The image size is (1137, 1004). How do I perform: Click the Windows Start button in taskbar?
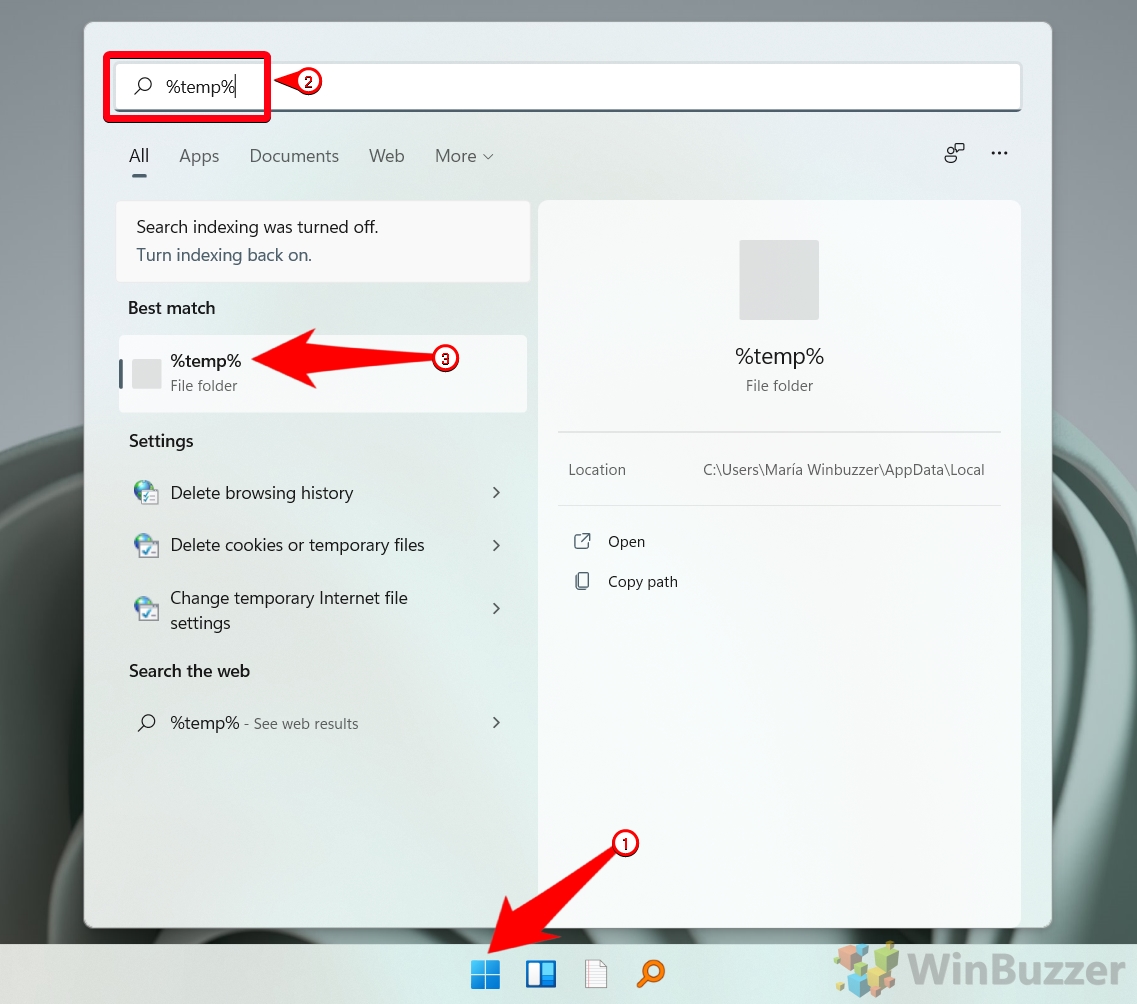point(485,974)
